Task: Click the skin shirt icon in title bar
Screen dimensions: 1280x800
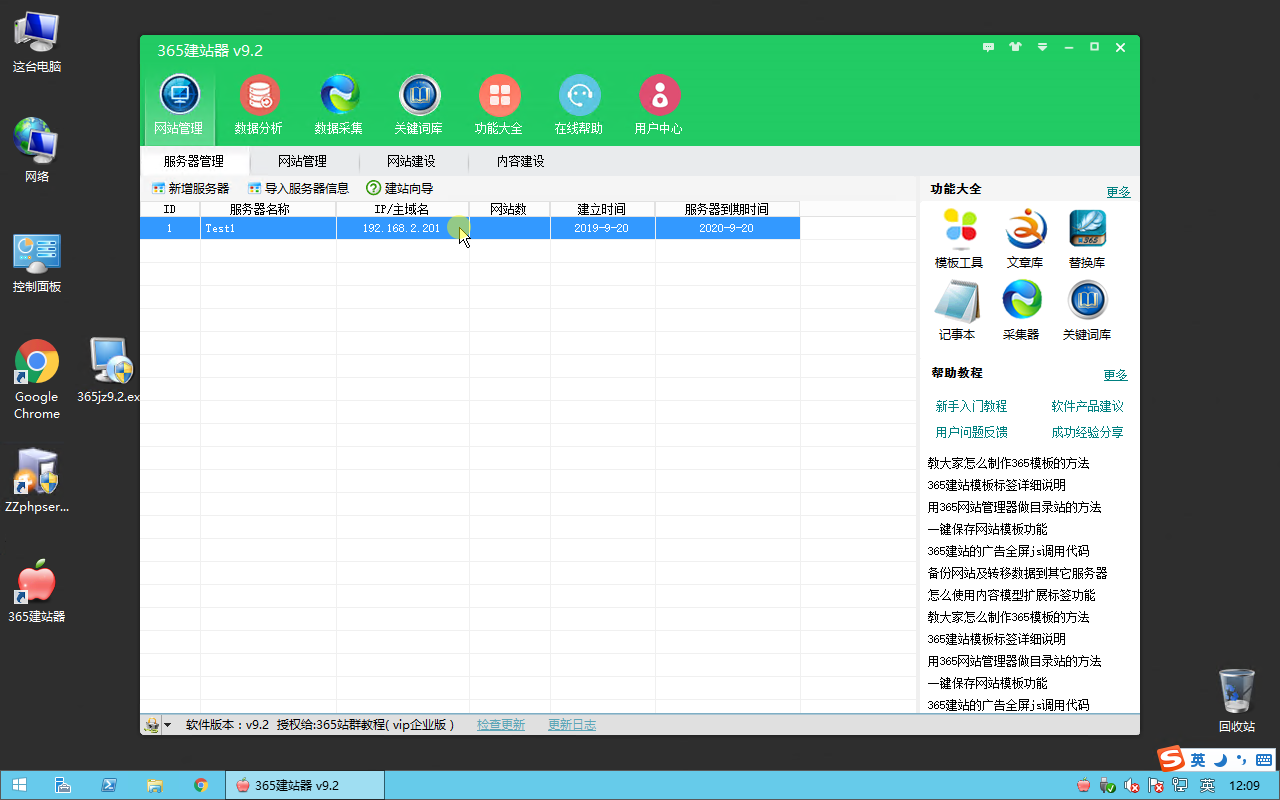Action: click(x=1016, y=47)
